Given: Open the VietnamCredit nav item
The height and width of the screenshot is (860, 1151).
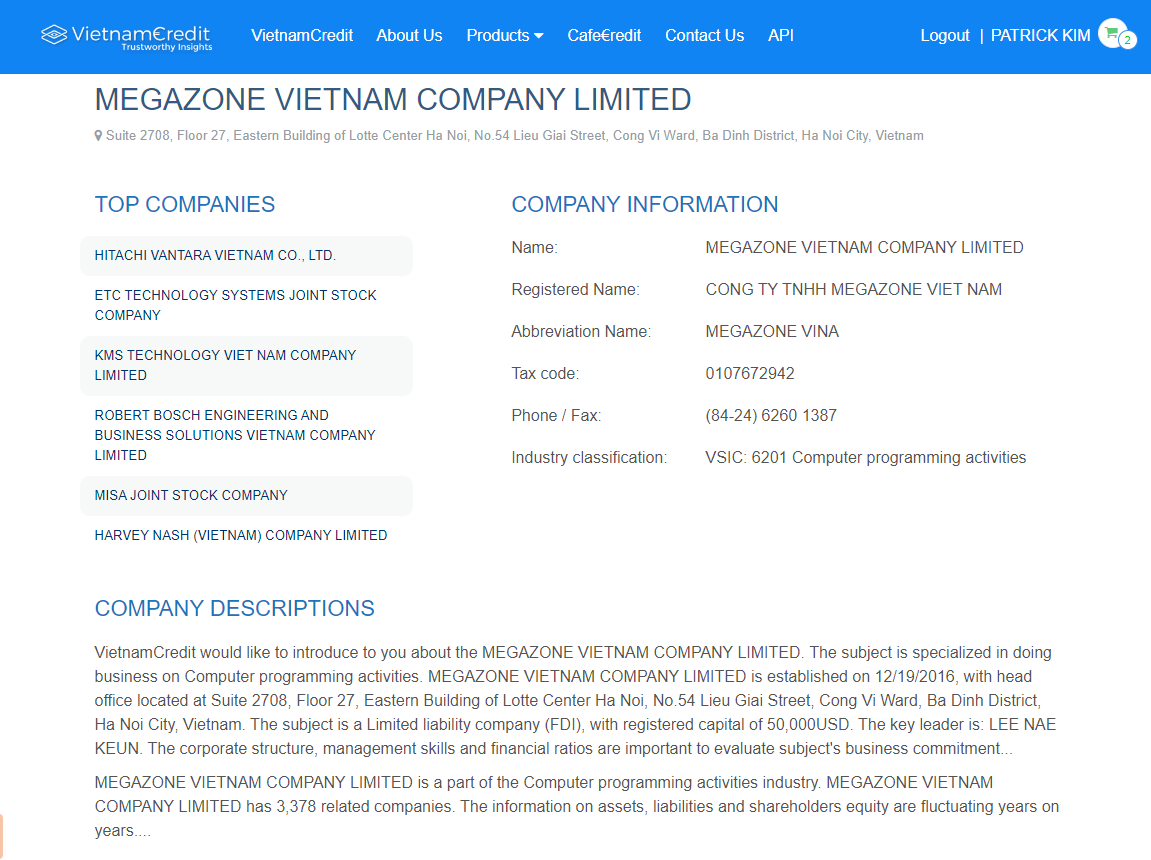Looking at the screenshot, I should click(x=302, y=35).
